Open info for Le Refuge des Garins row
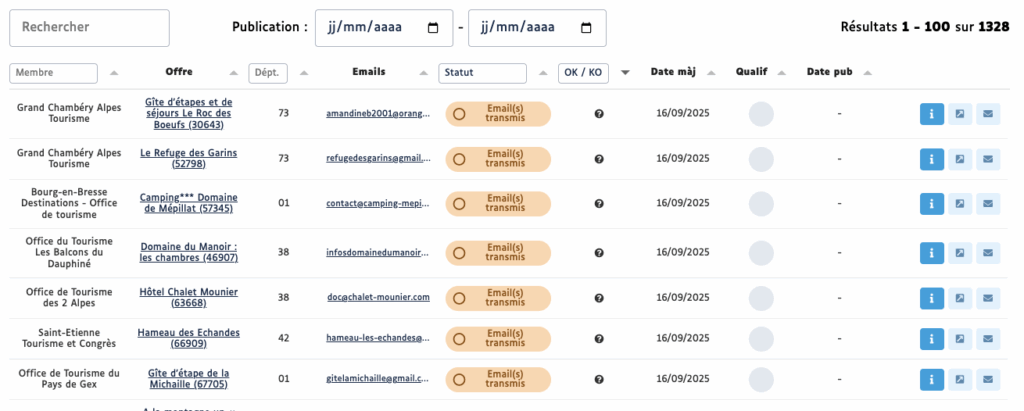Viewport: 1024px width, 411px height. click(931, 159)
